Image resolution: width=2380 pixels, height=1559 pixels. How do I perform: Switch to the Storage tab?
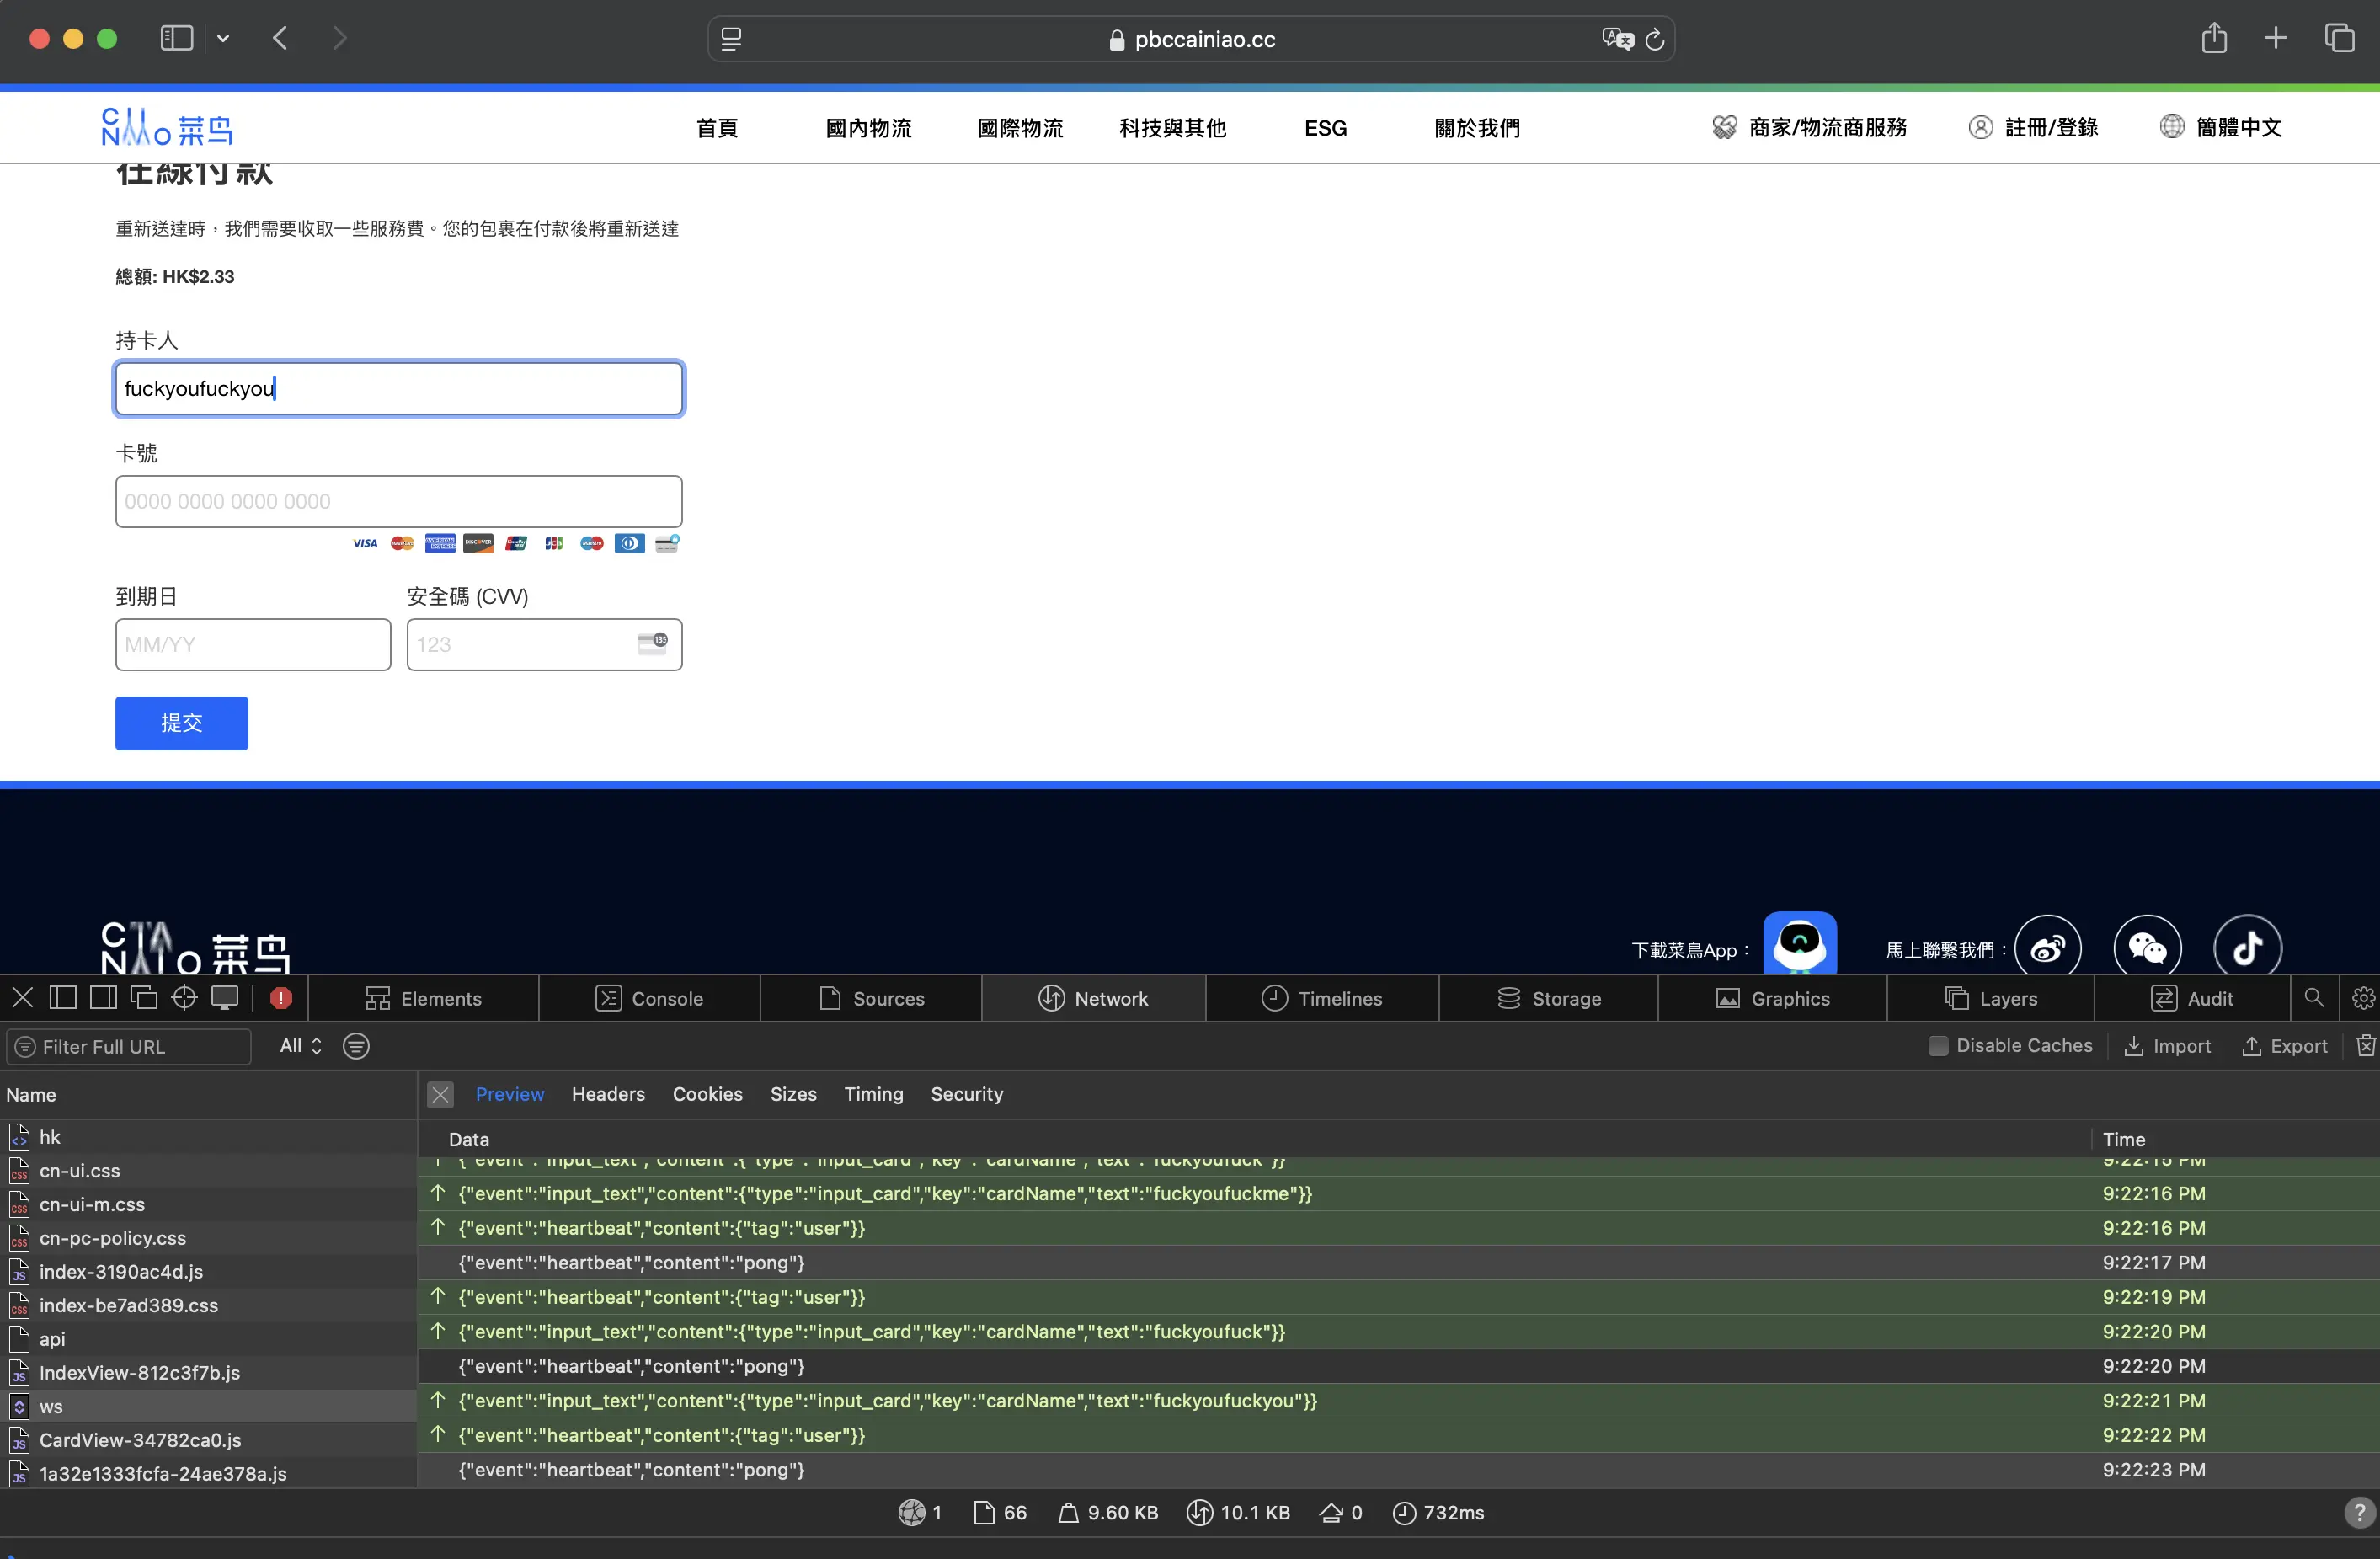[x=1548, y=998]
